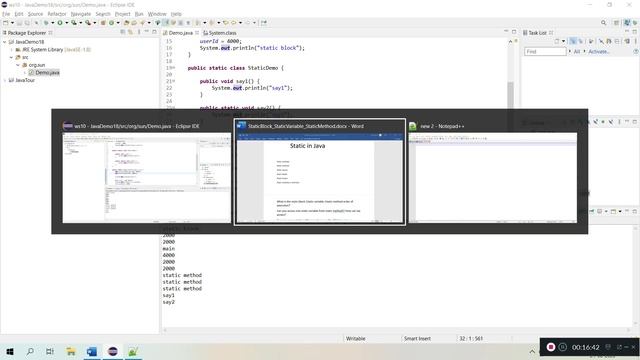The width and height of the screenshot is (640, 360).
Task: Open the Help menu
Action: [176, 14]
